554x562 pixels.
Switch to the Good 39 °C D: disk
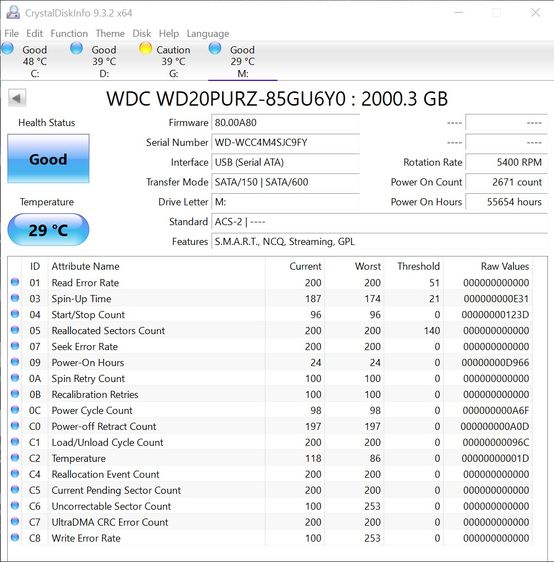click(104, 61)
